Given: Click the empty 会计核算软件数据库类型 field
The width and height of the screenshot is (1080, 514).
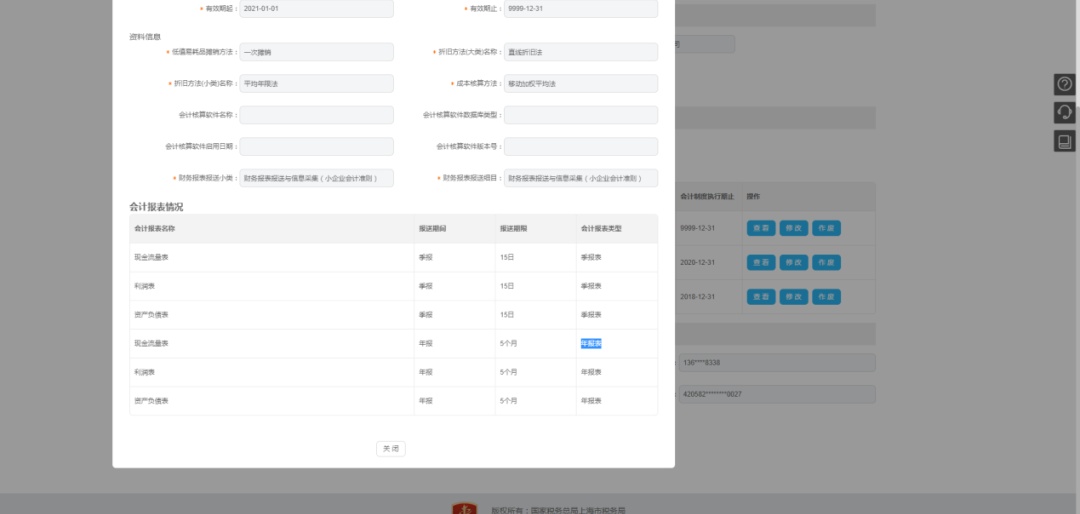Looking at the screenshot, I should pyautogui.click(x=581, y=115).
